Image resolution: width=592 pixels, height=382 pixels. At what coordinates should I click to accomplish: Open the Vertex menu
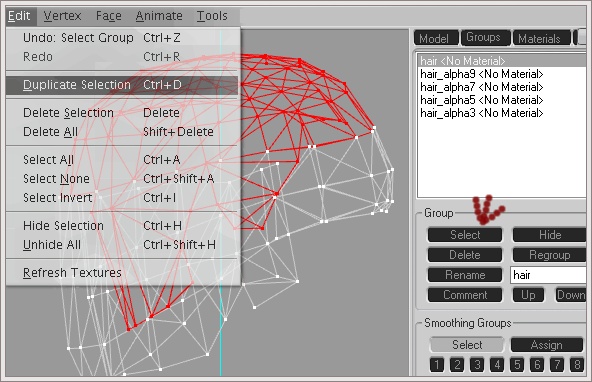click(62, 16)
